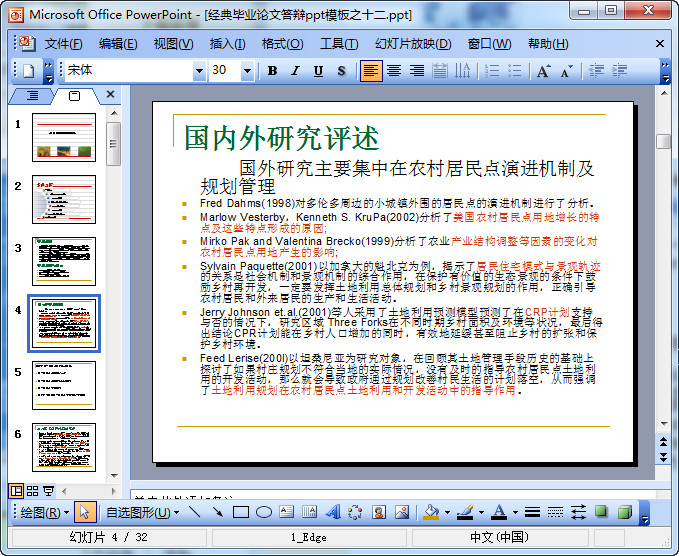Select the Oval shape tool

pyautogui.click(x=264, y=512)
